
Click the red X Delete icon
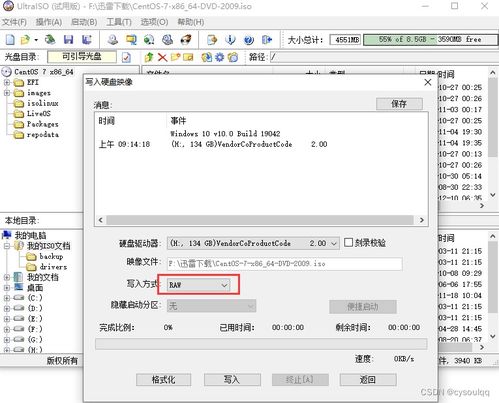click(162, 57)
